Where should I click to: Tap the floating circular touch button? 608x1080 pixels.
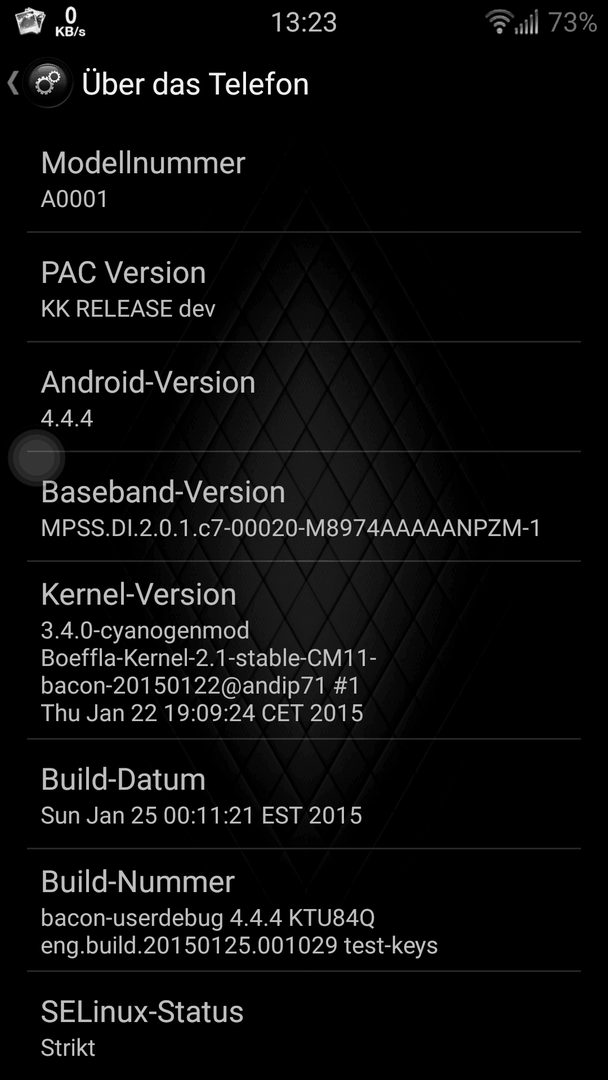(36, 458)
